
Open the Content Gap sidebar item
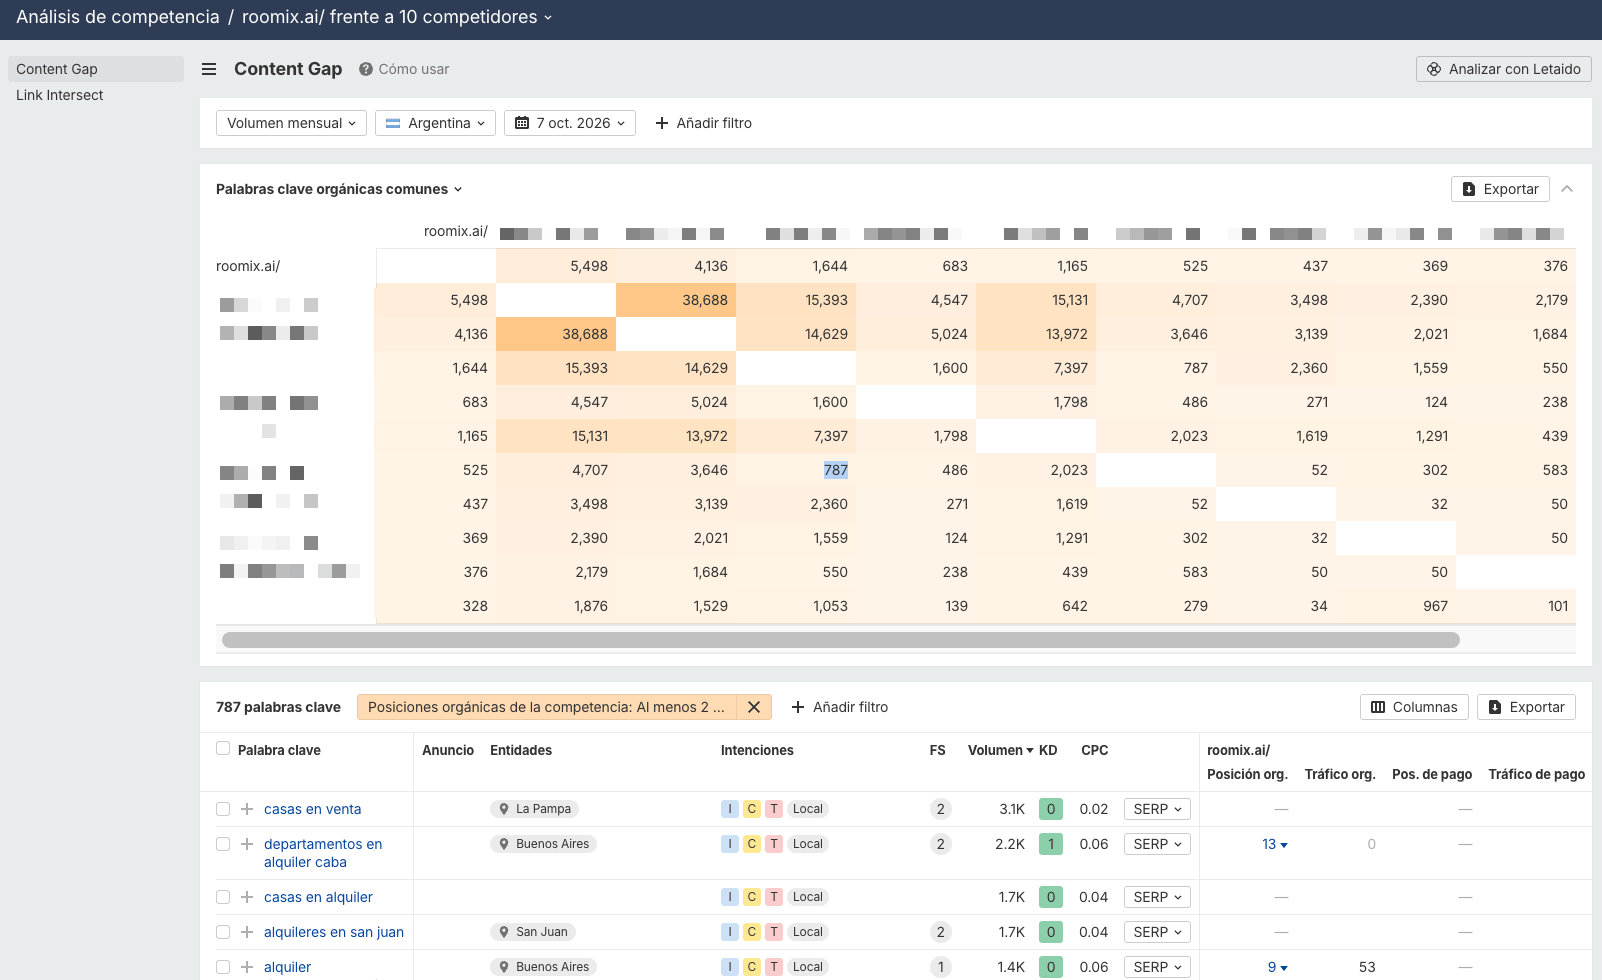click(x=96, y=69)
